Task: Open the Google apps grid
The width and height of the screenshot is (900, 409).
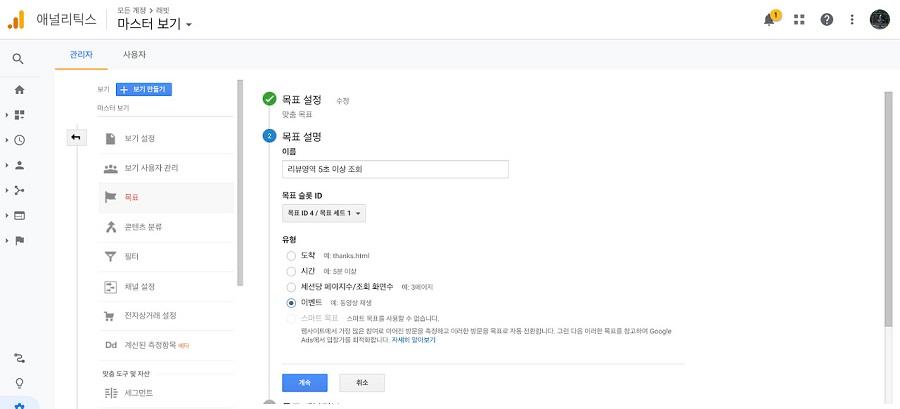Action: pos(798,20)
